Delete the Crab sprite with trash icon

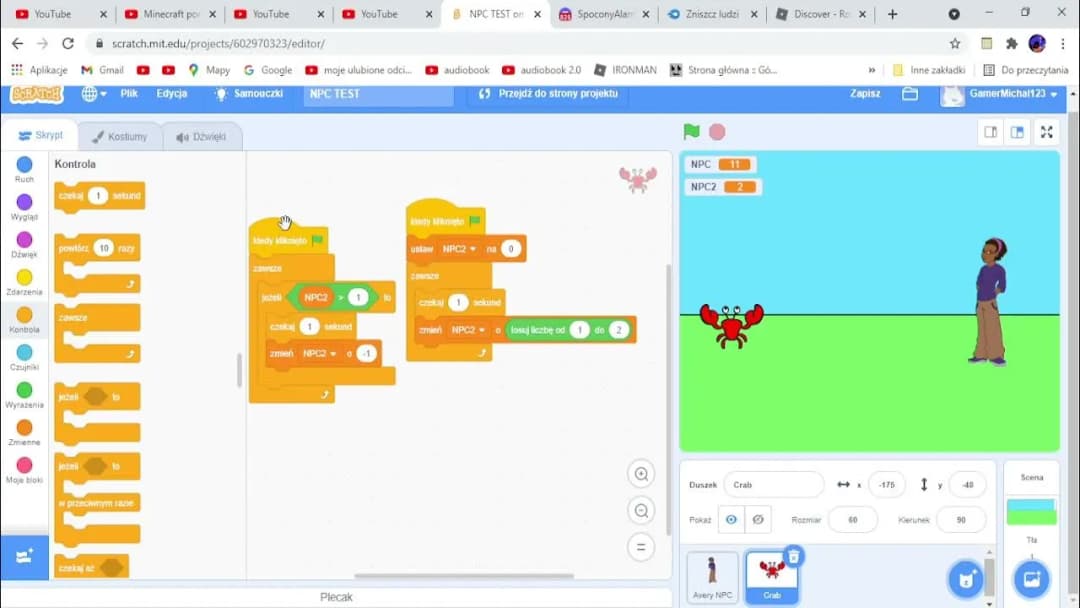pos(793,556)
